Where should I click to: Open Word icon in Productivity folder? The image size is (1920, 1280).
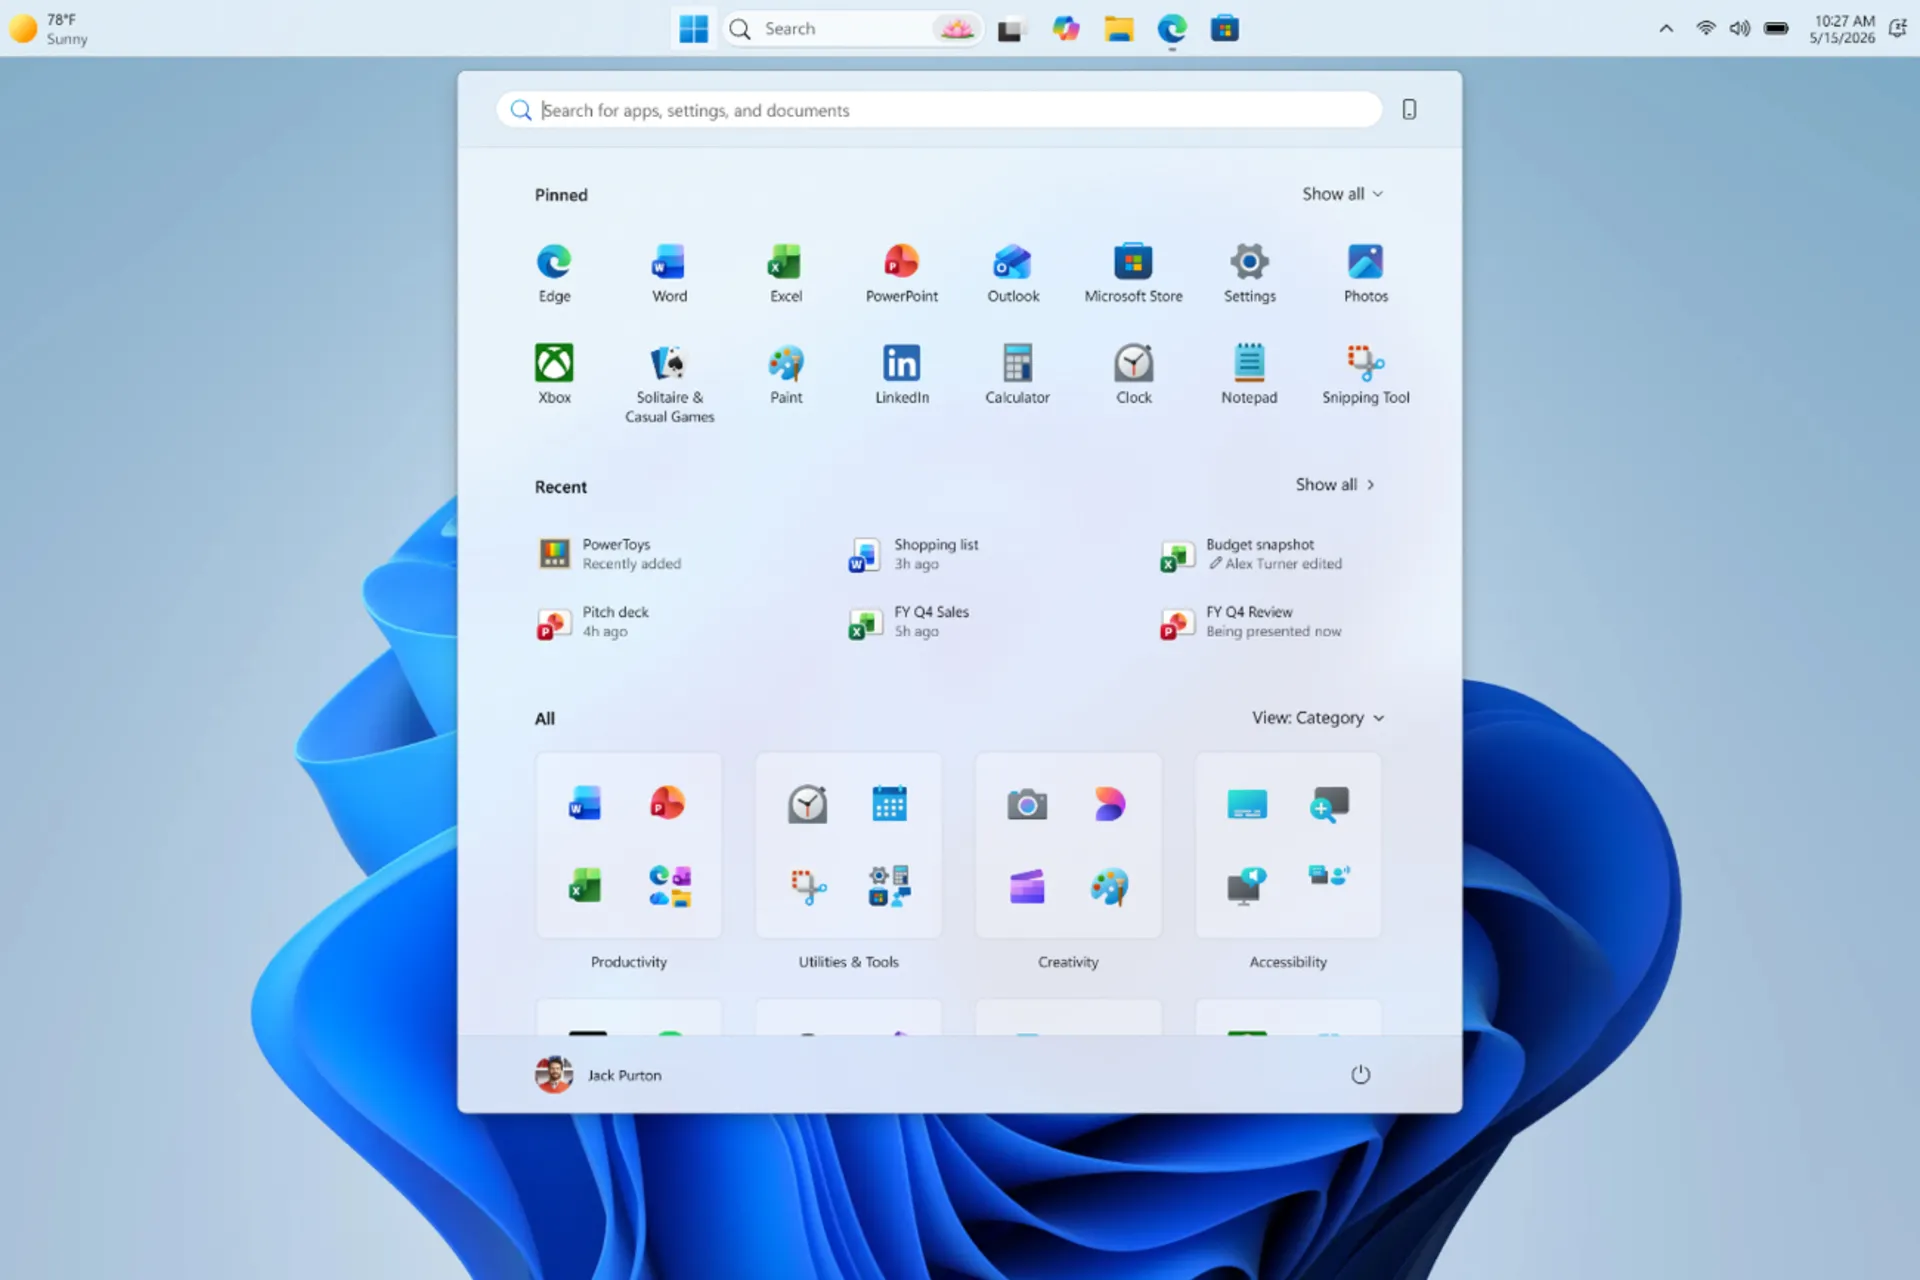coord(585,803)
